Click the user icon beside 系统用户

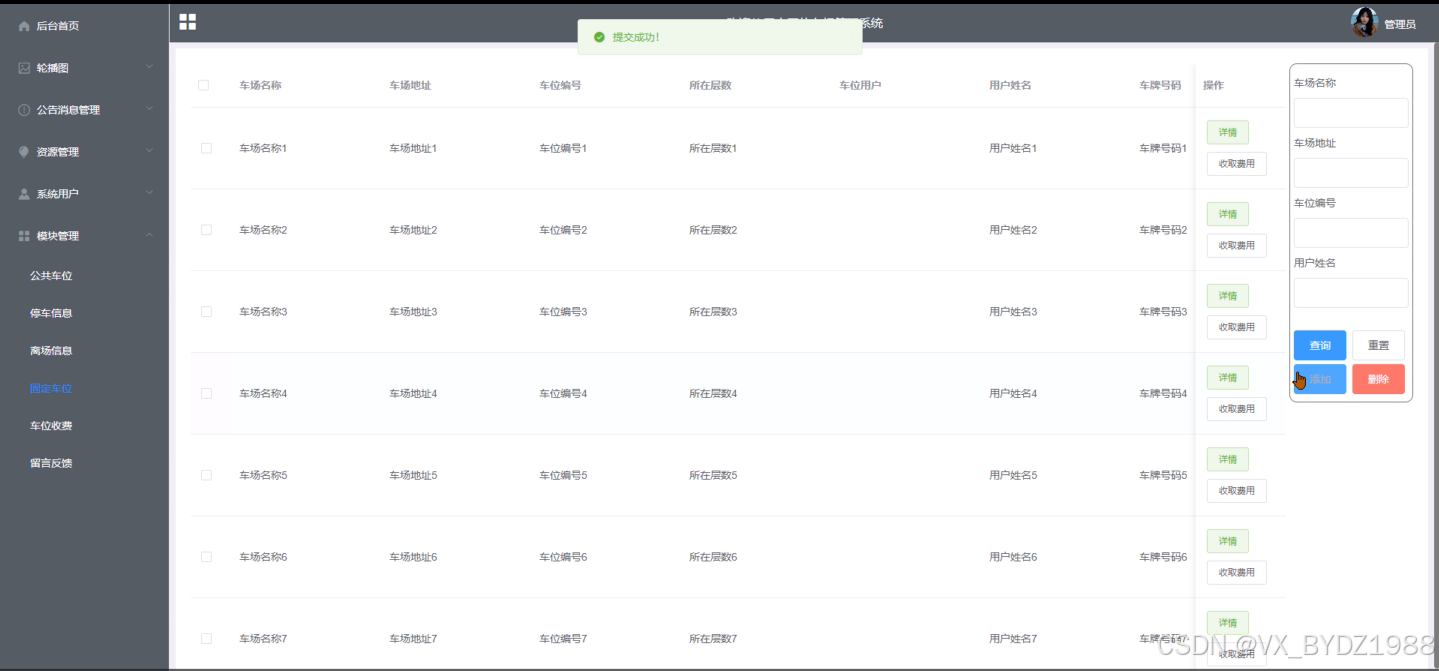coord(25,194)
